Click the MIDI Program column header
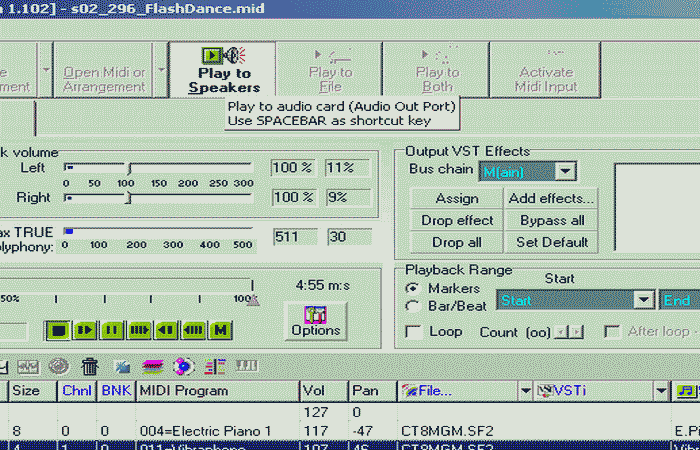This screenshot has width=700, height=450. [215, 390]
